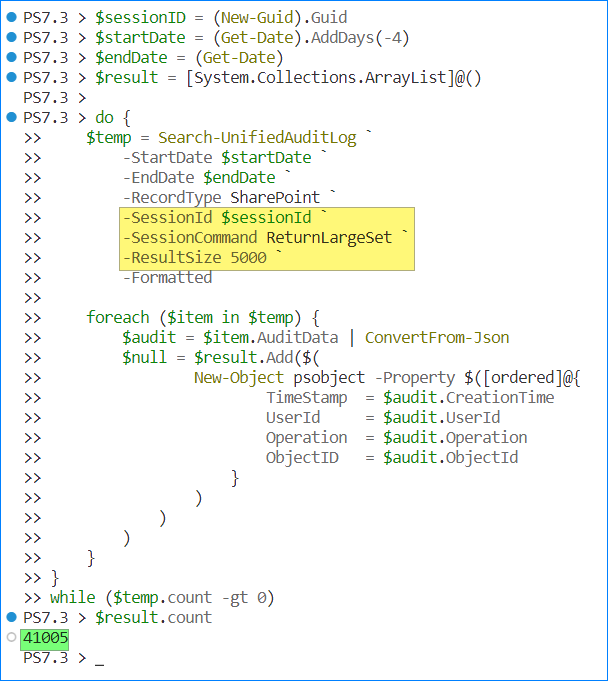Click the -ResultSize parameter name

172,258
